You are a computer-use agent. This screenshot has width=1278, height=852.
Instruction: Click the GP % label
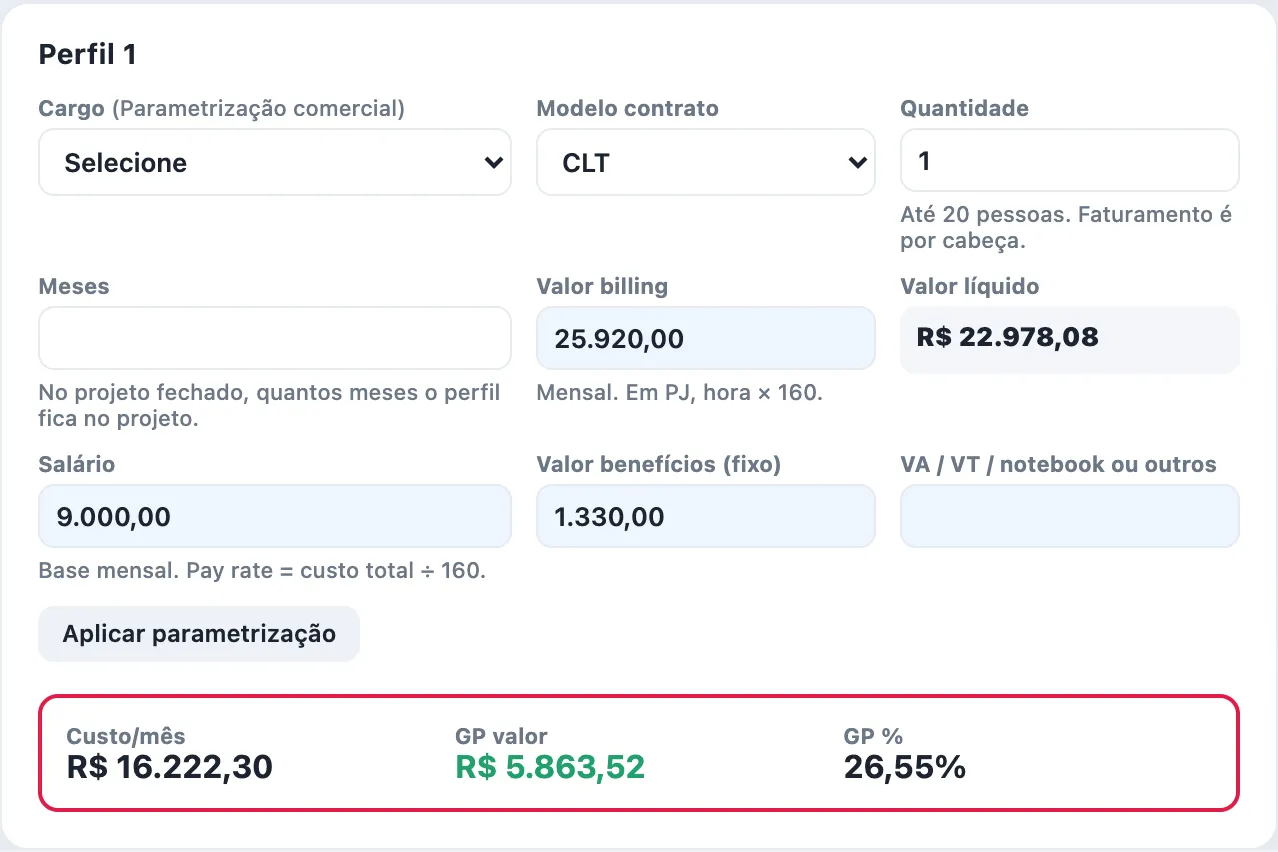pyautogui.click(x=874, y=737)
